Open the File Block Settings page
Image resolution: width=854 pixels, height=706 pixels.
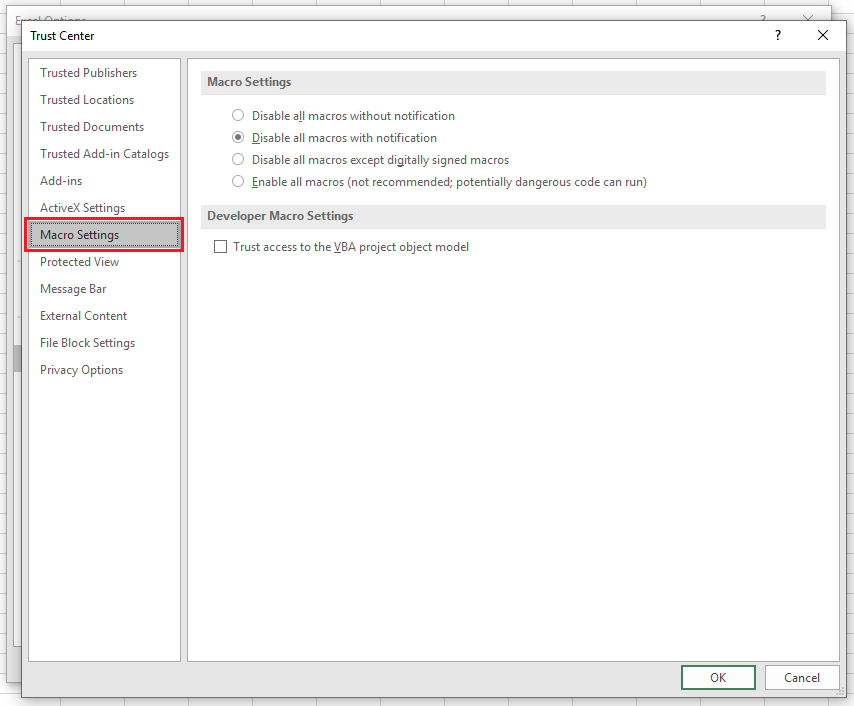[87, 342]
